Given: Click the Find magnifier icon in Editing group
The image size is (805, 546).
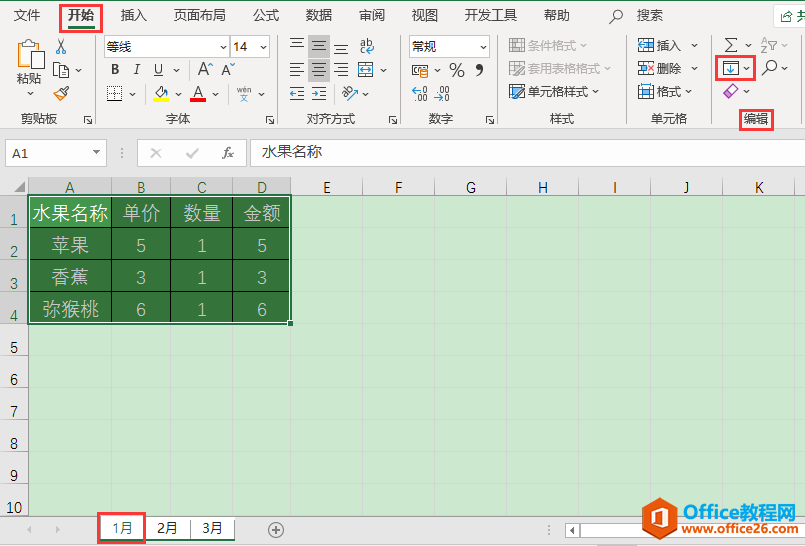Looking at the screenshot, I should tap(768, 68).
